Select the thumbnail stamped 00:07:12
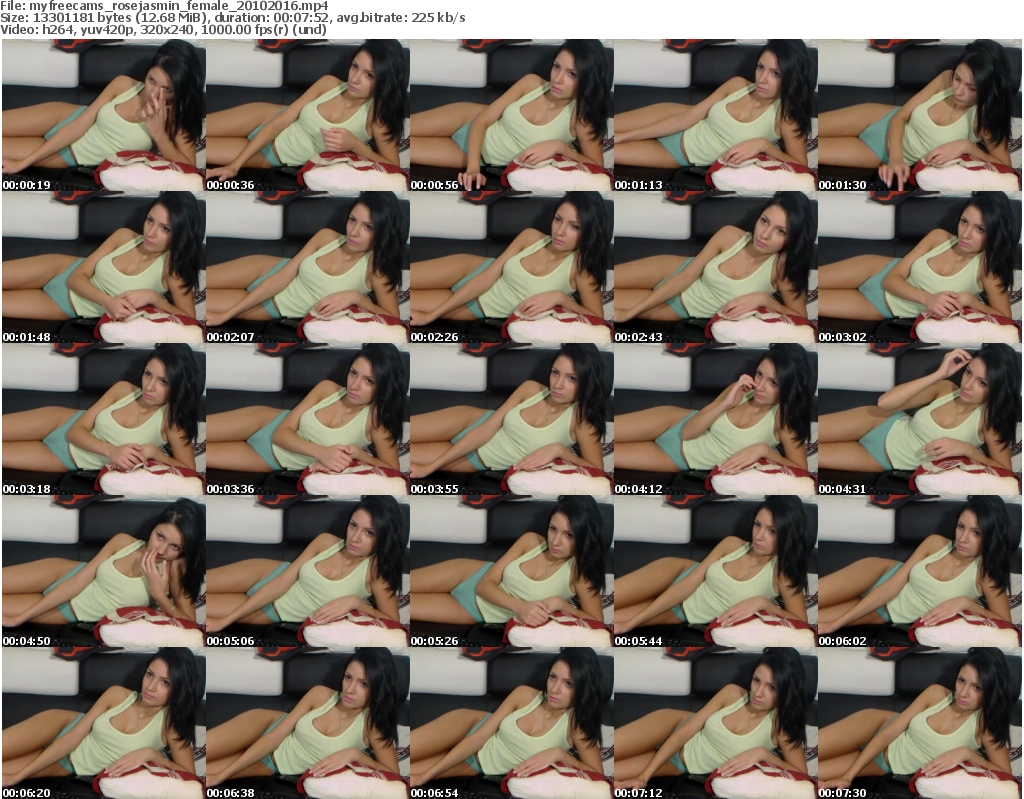 715,723
